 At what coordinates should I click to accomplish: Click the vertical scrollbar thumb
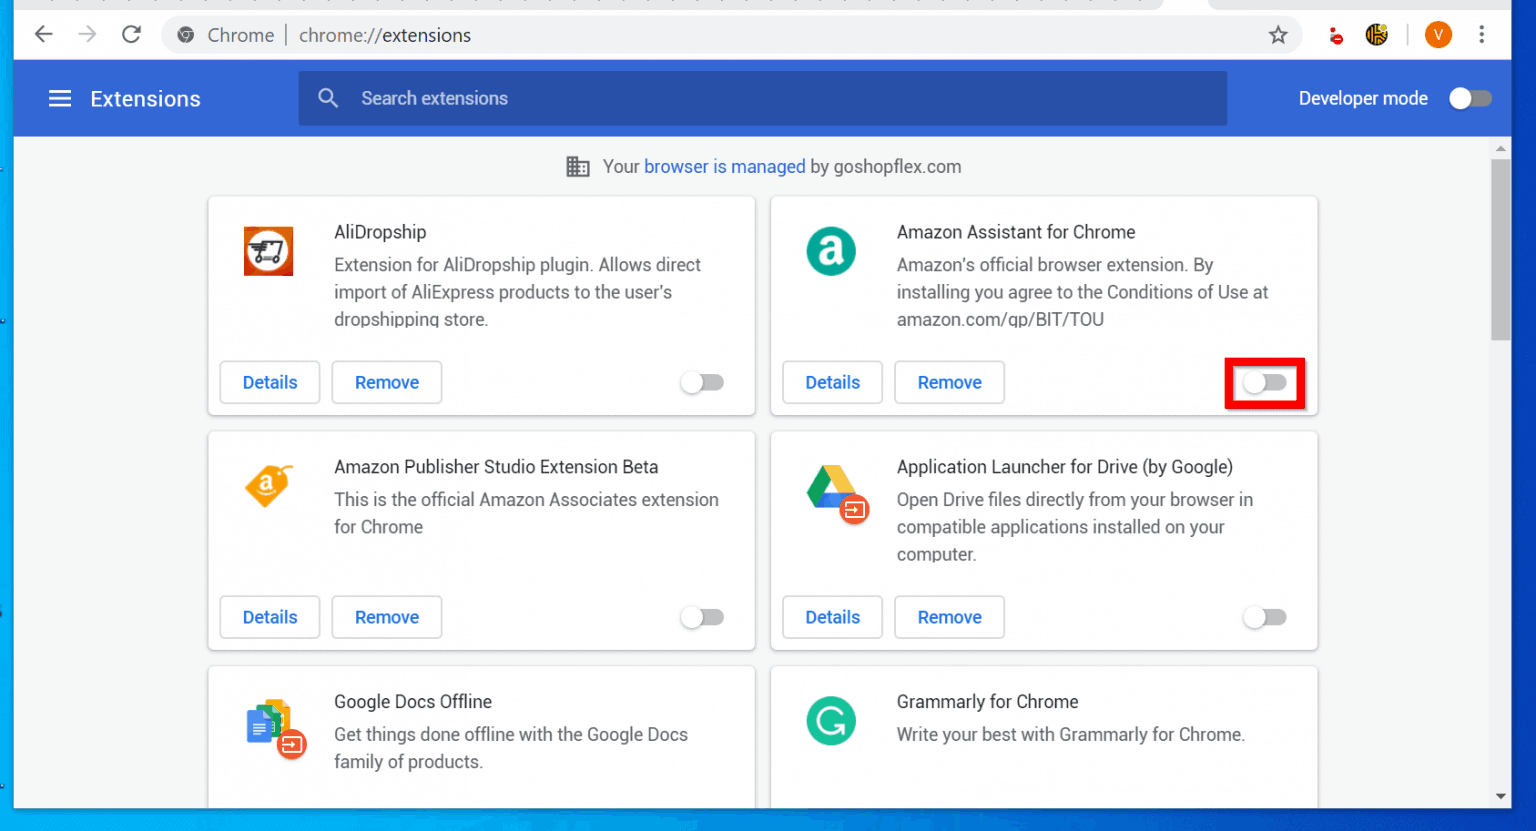tap(1500, 250)
